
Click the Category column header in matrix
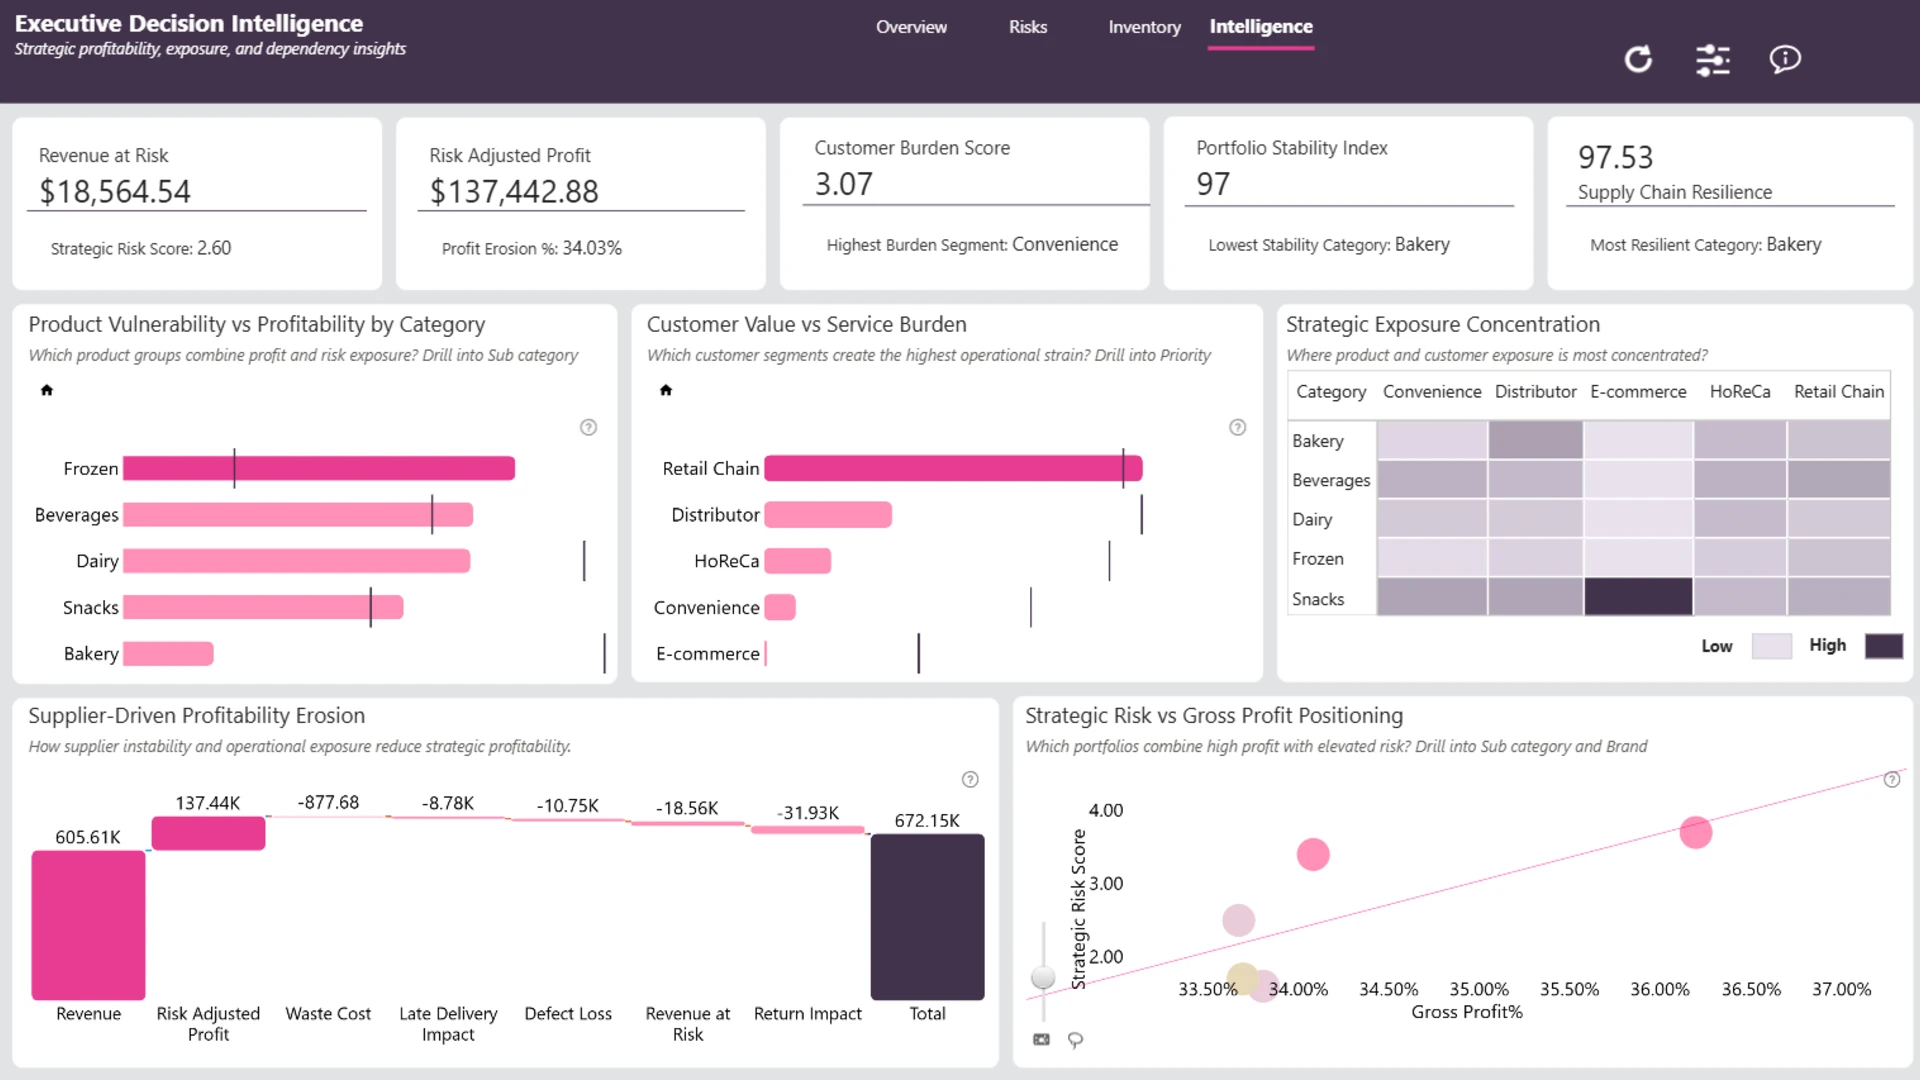coord(1331,392)
